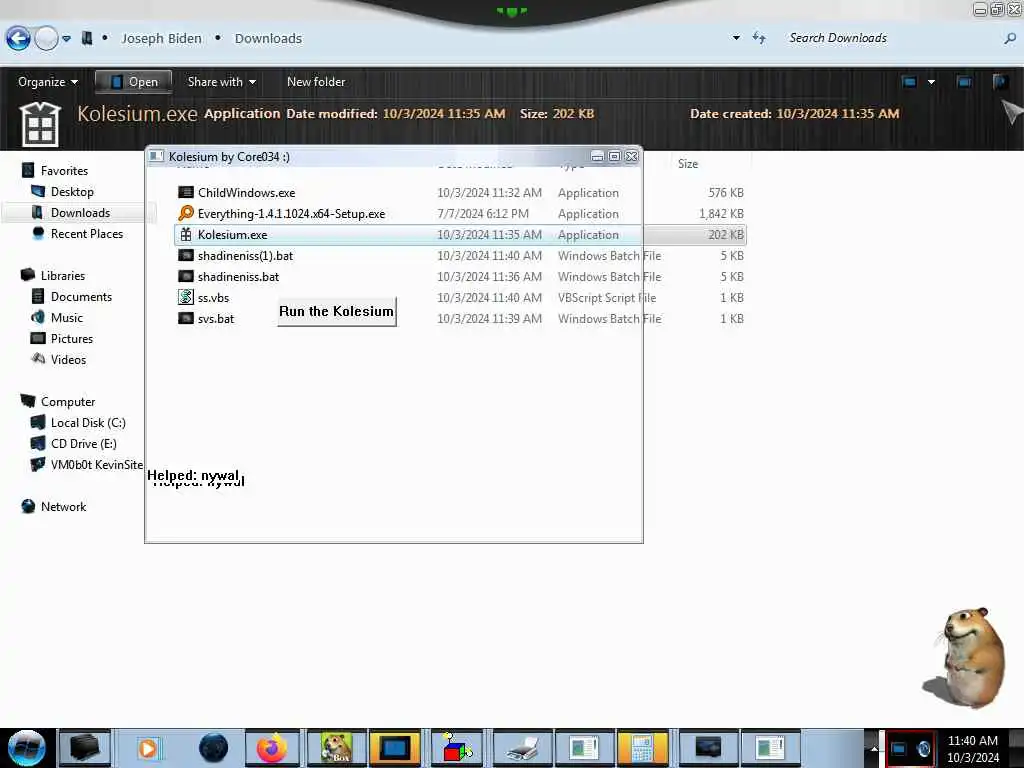The image size is (1024, 768).
Task: Open Local Disk (C:)
Action: [x=88, y=423]
